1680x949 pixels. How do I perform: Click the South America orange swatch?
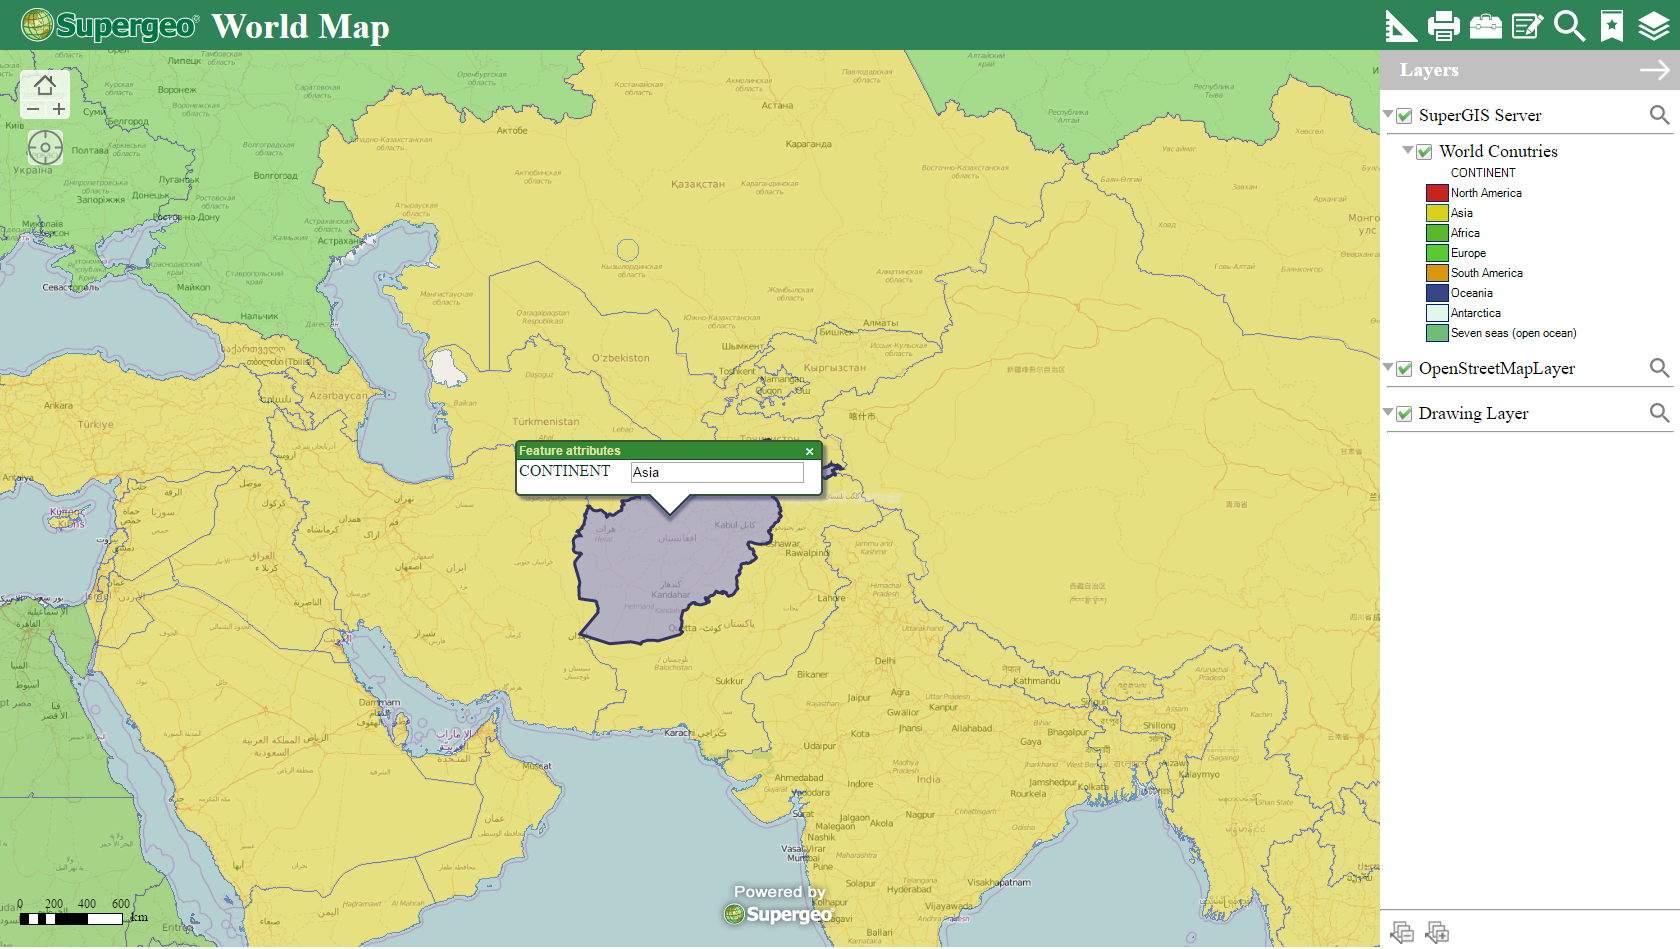click(x=1437, y=273)
